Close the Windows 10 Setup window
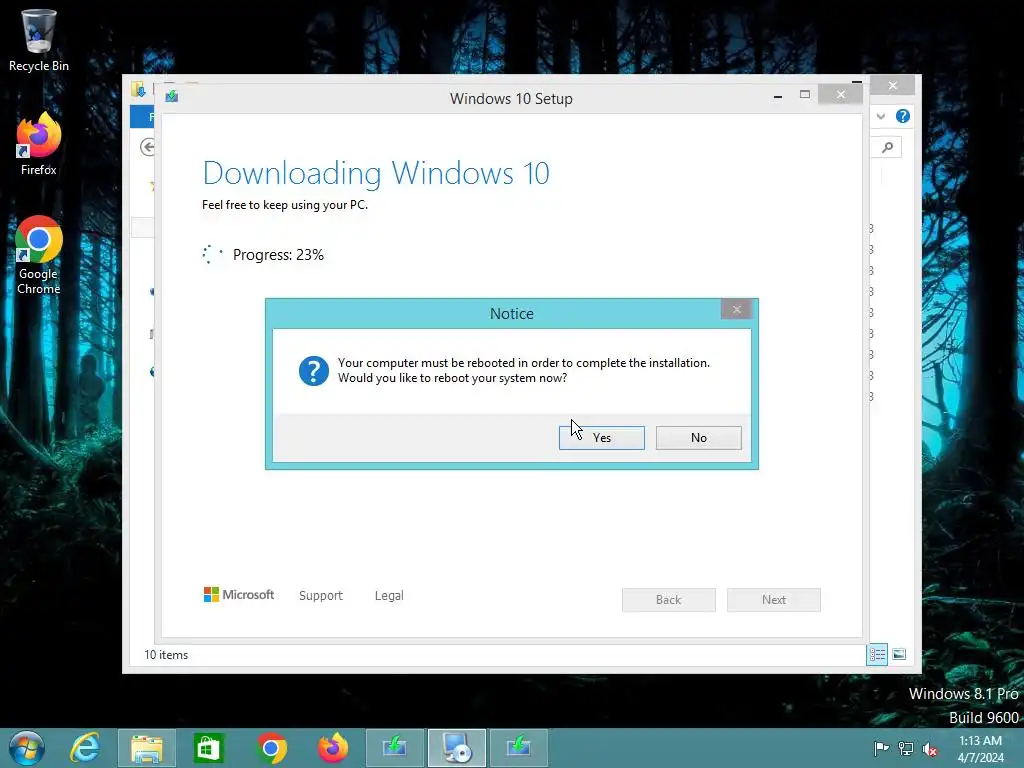The width and height of the screenshot is (1024, 768). [x=840, y=95]
